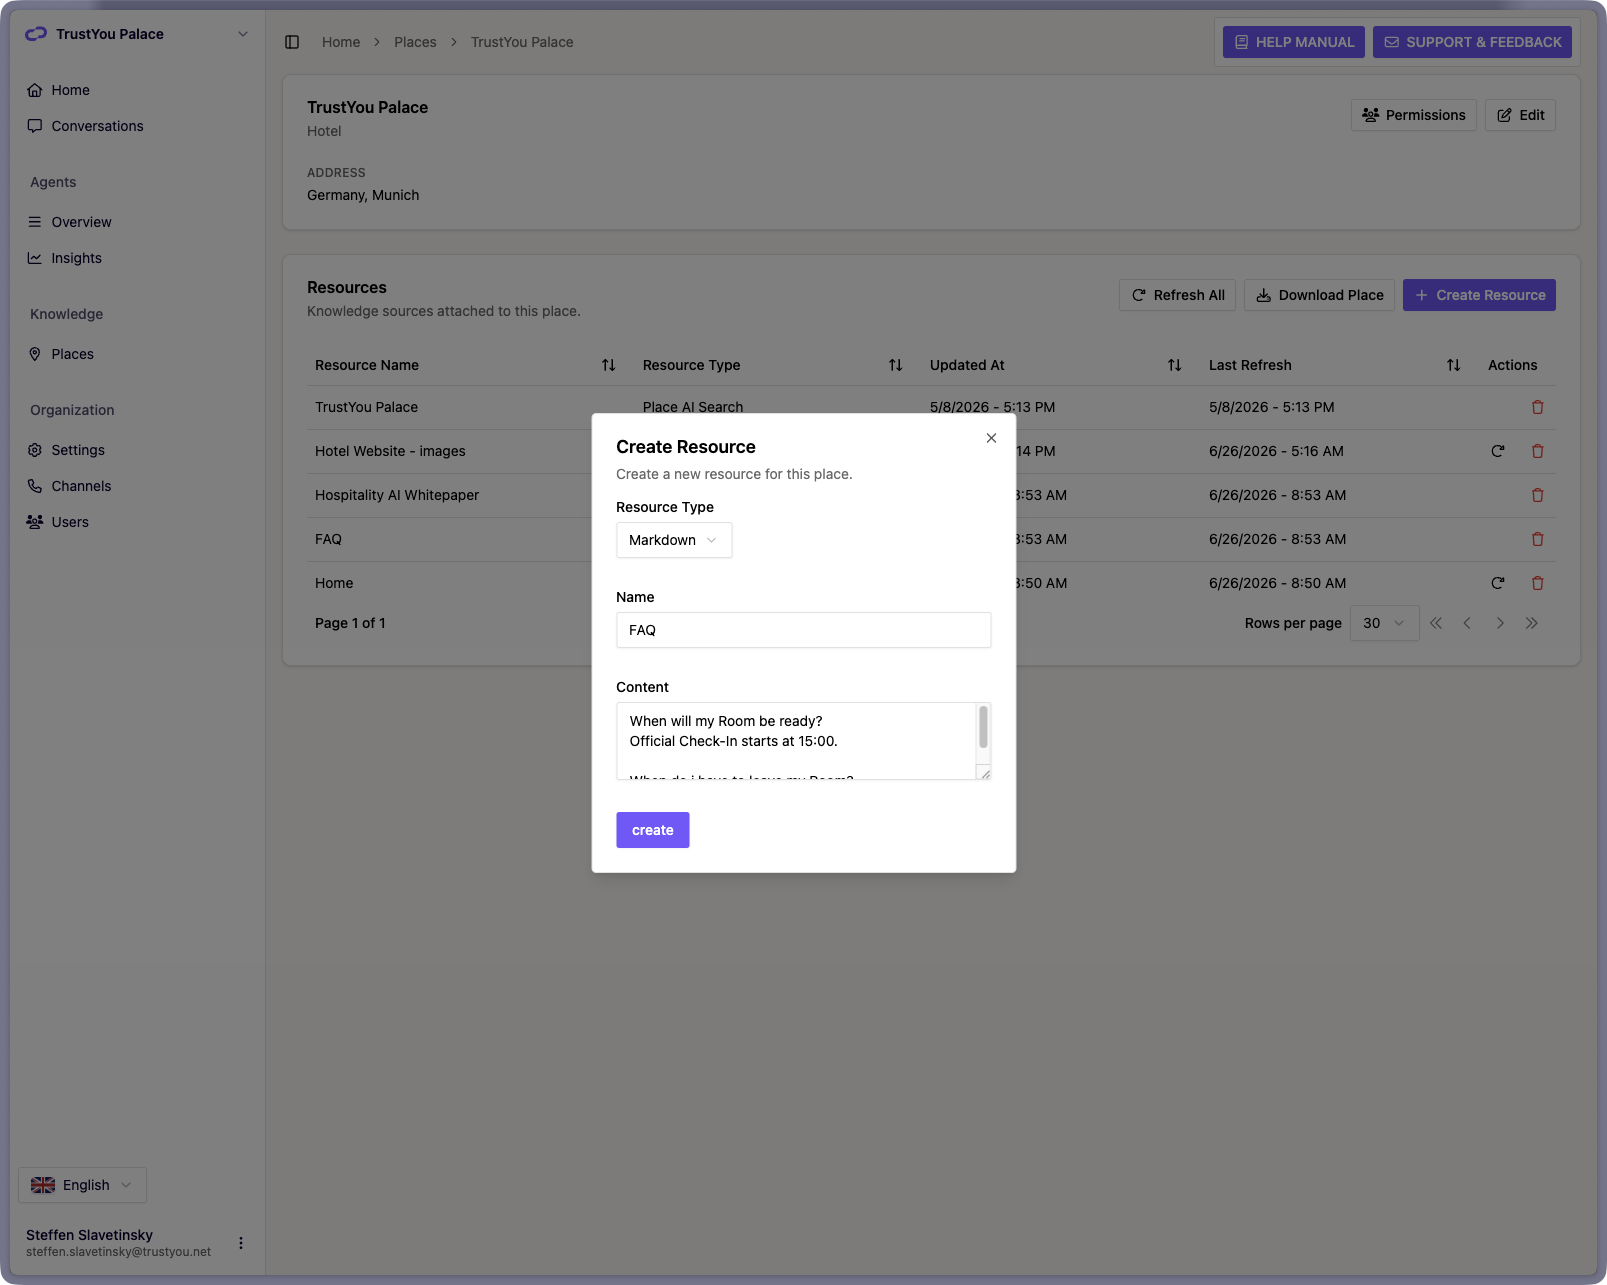Open the Resource Type Markdown dropdown
This screenshot has height=1285, width=1607.
coord(674,540)
